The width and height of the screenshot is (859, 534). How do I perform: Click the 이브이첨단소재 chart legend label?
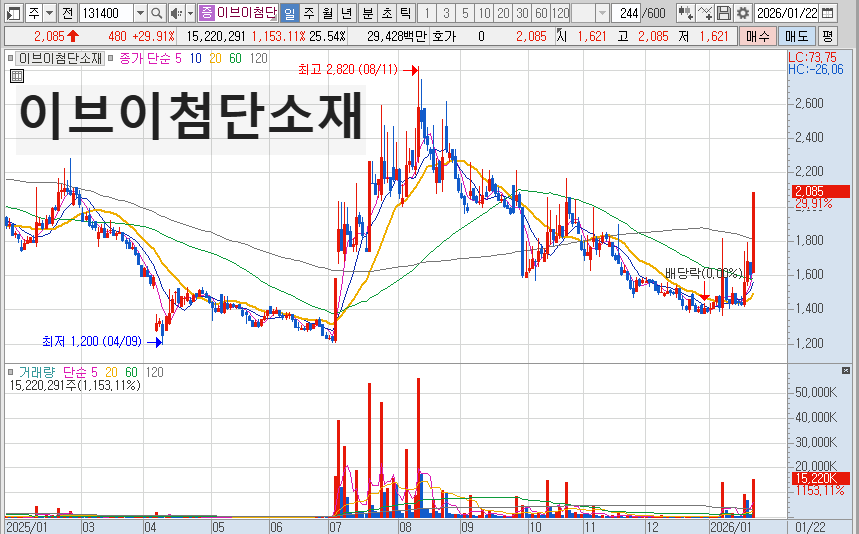(x=60, y=58)
